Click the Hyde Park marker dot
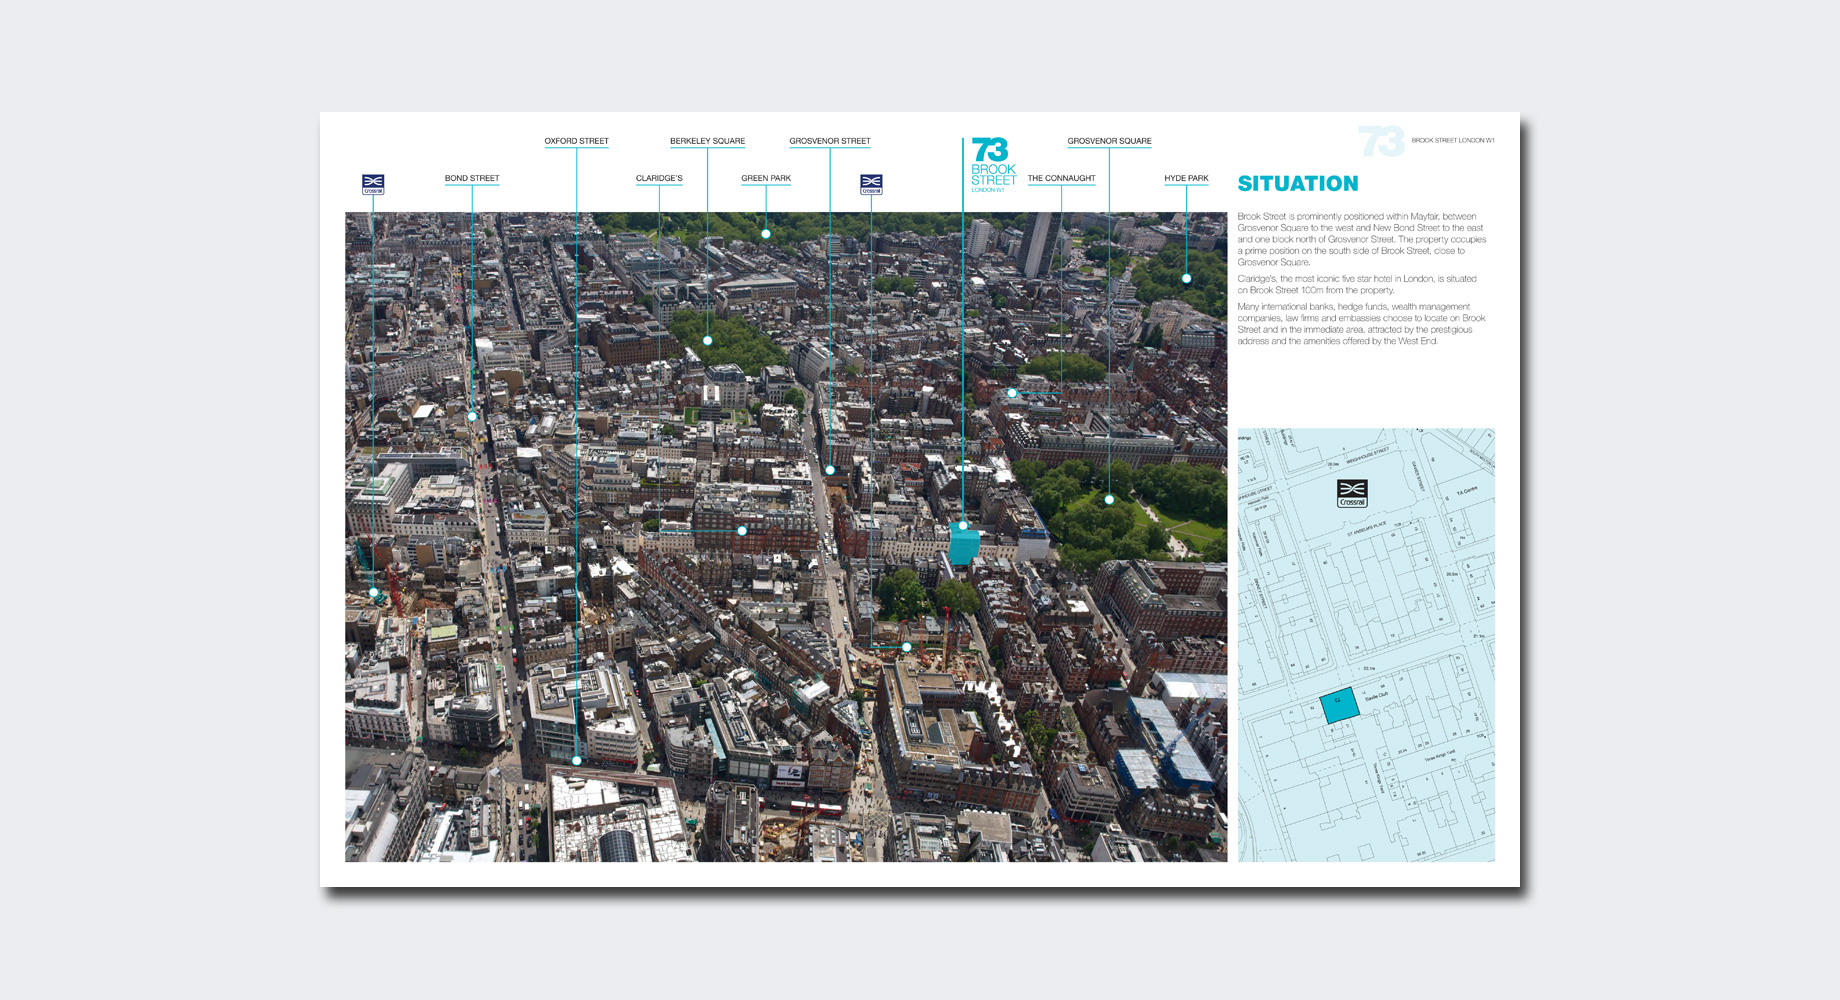This screenshot has width=1840, height=1000. coord(1187,278)
